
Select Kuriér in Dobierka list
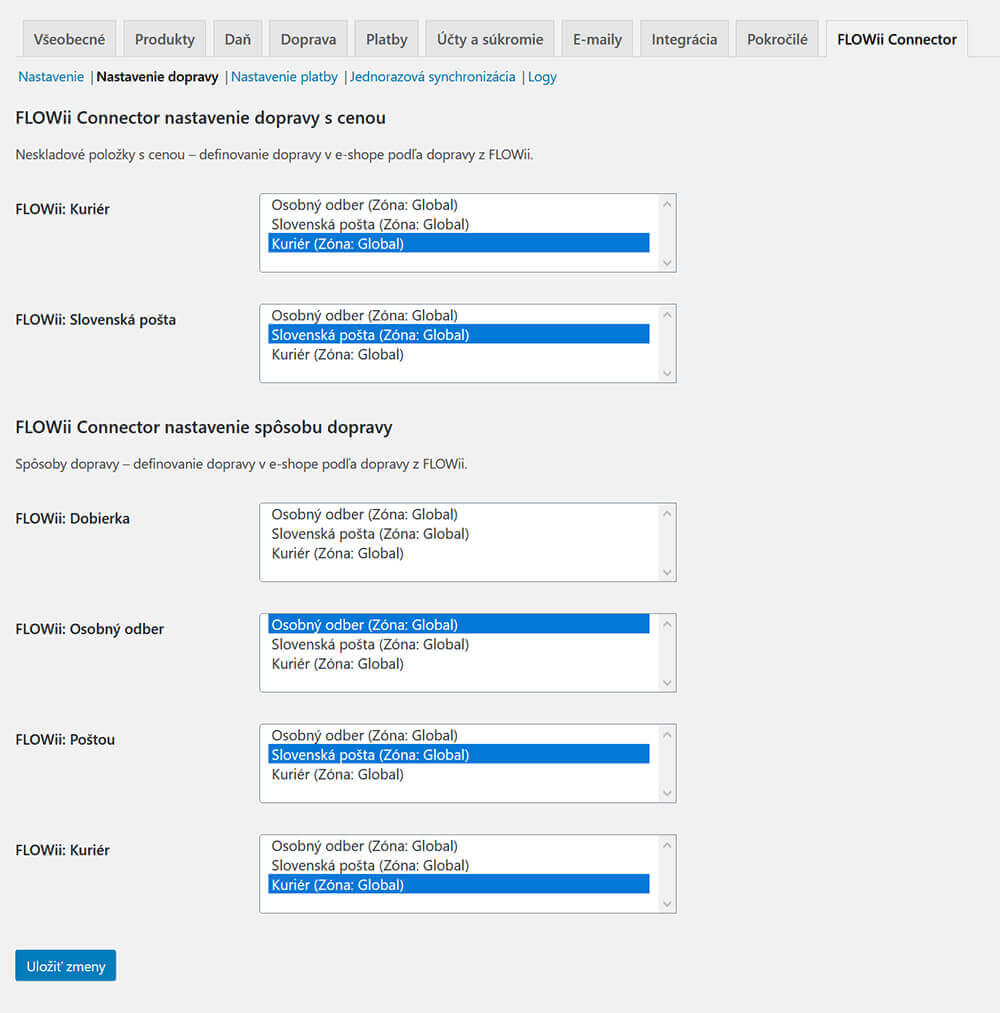(x=459, y=553)
